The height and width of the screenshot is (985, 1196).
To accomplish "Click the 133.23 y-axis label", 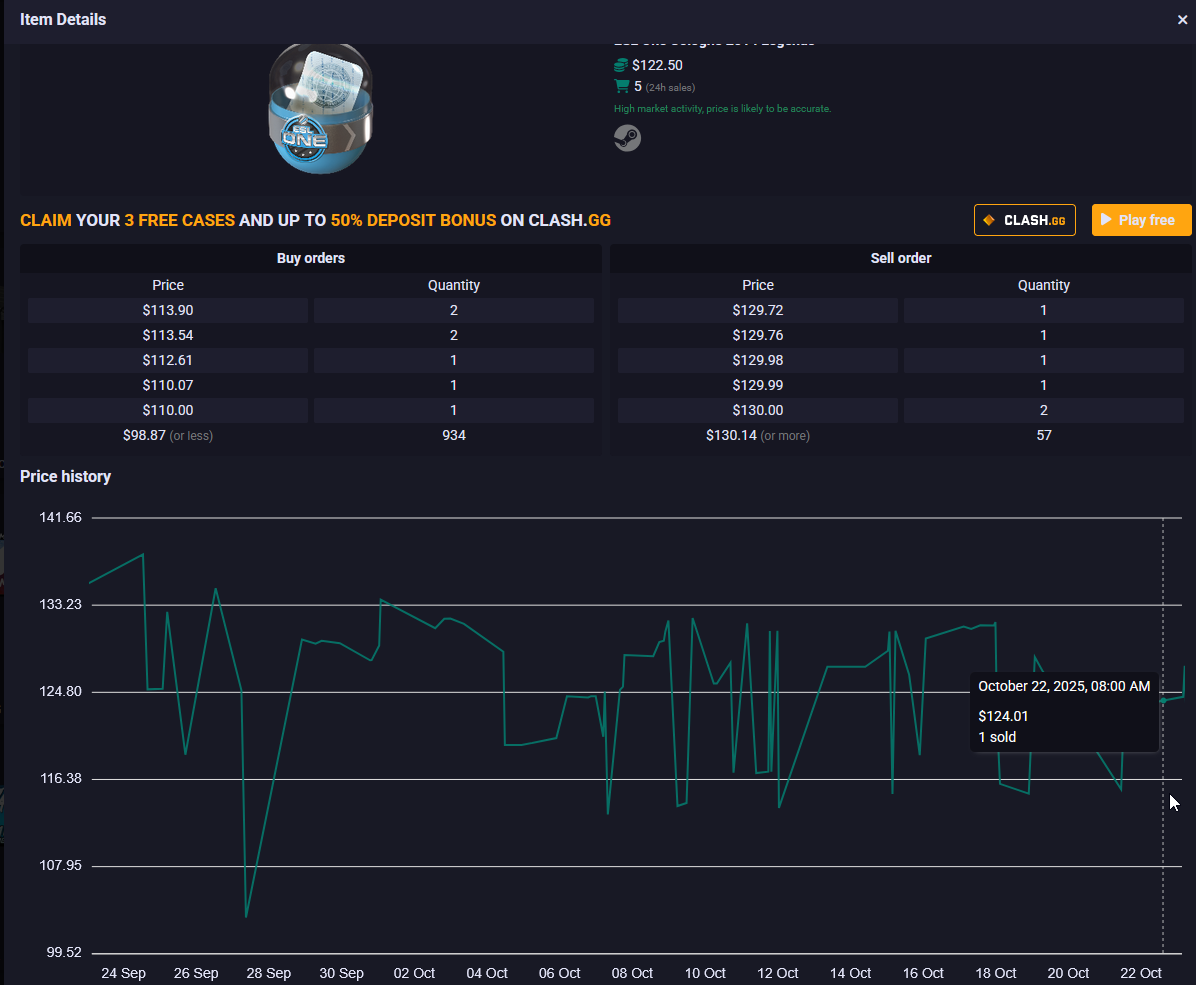I will (x=60, y=604).
